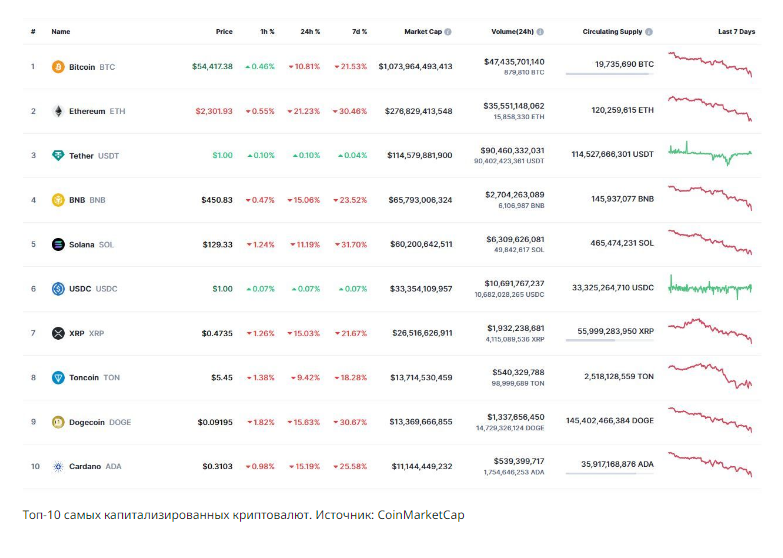Click Tether volume $90,460,332,031
783x558 pixels.
(x=512, y=150)
